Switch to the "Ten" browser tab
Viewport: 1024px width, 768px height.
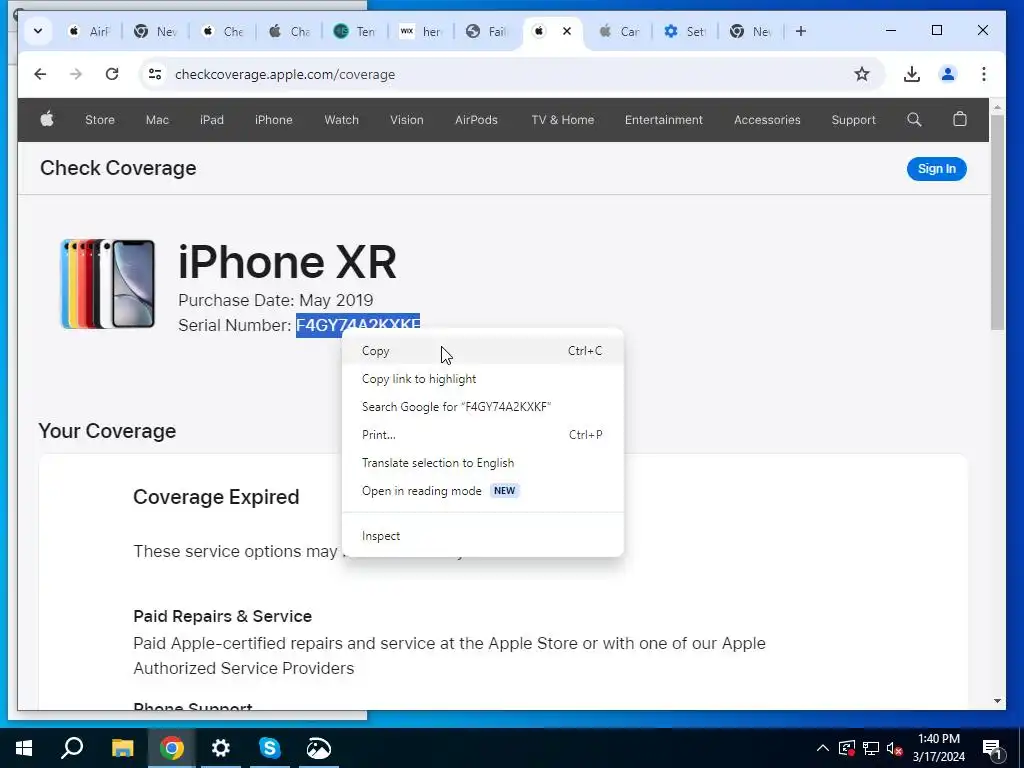pyautogui.click(x=354, y=31)
